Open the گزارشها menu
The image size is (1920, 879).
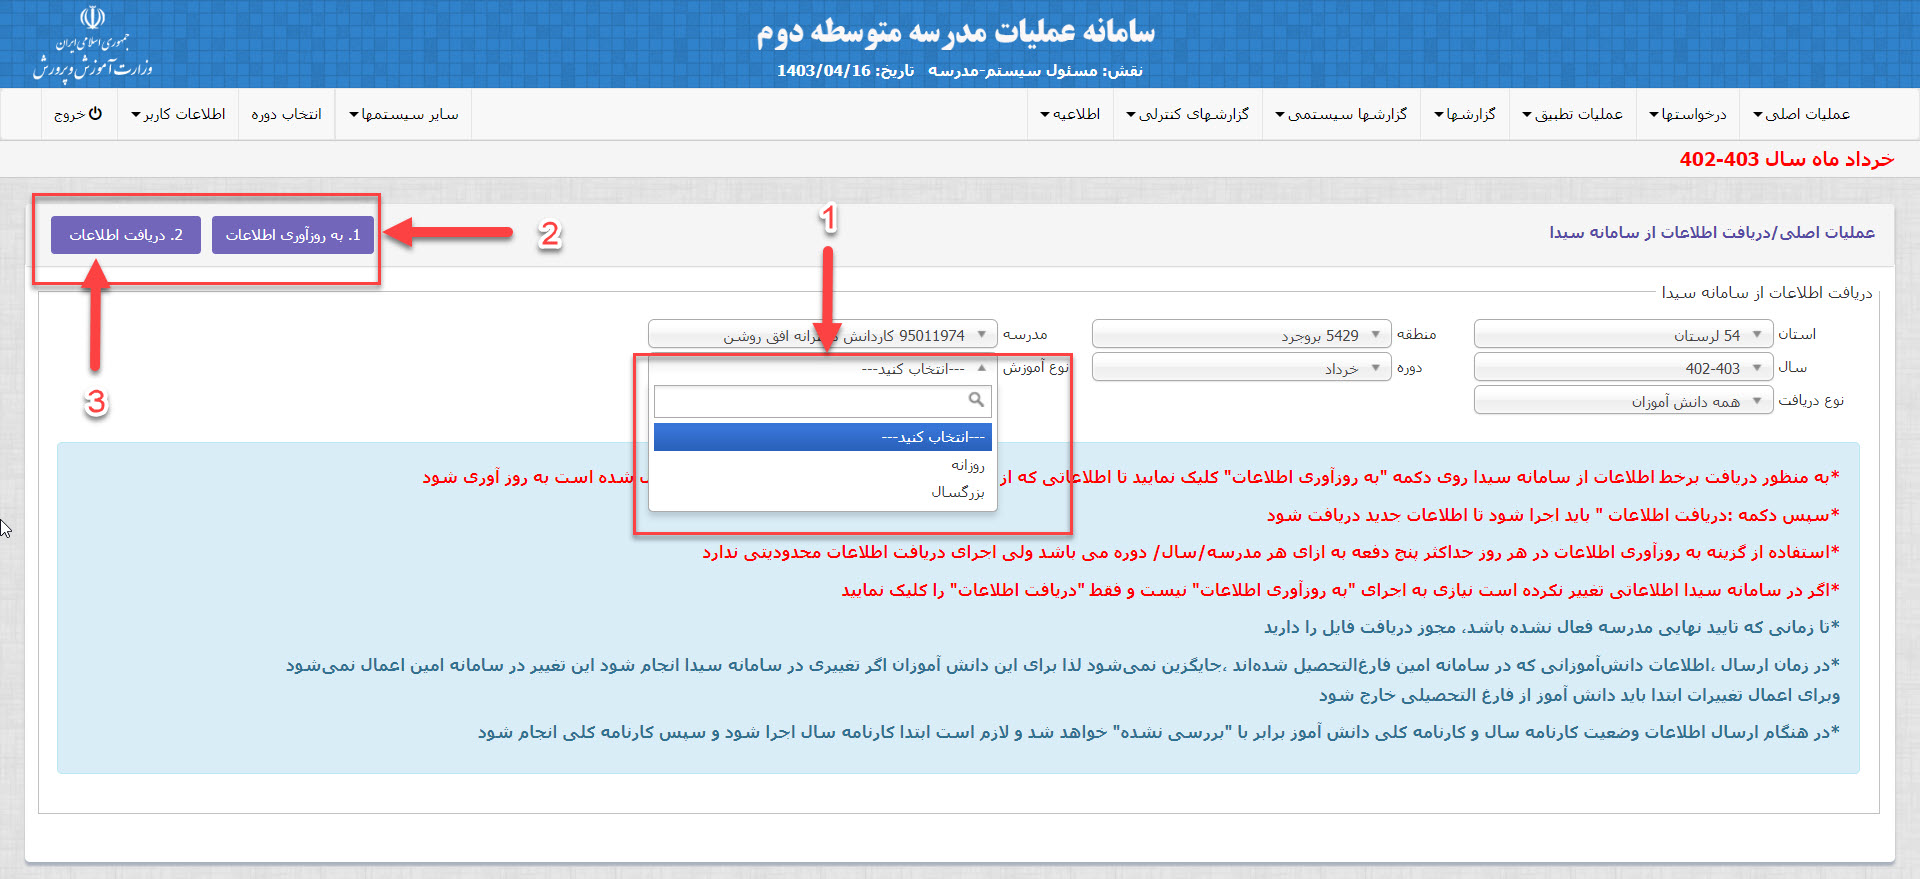click(x=1465, y=114)
